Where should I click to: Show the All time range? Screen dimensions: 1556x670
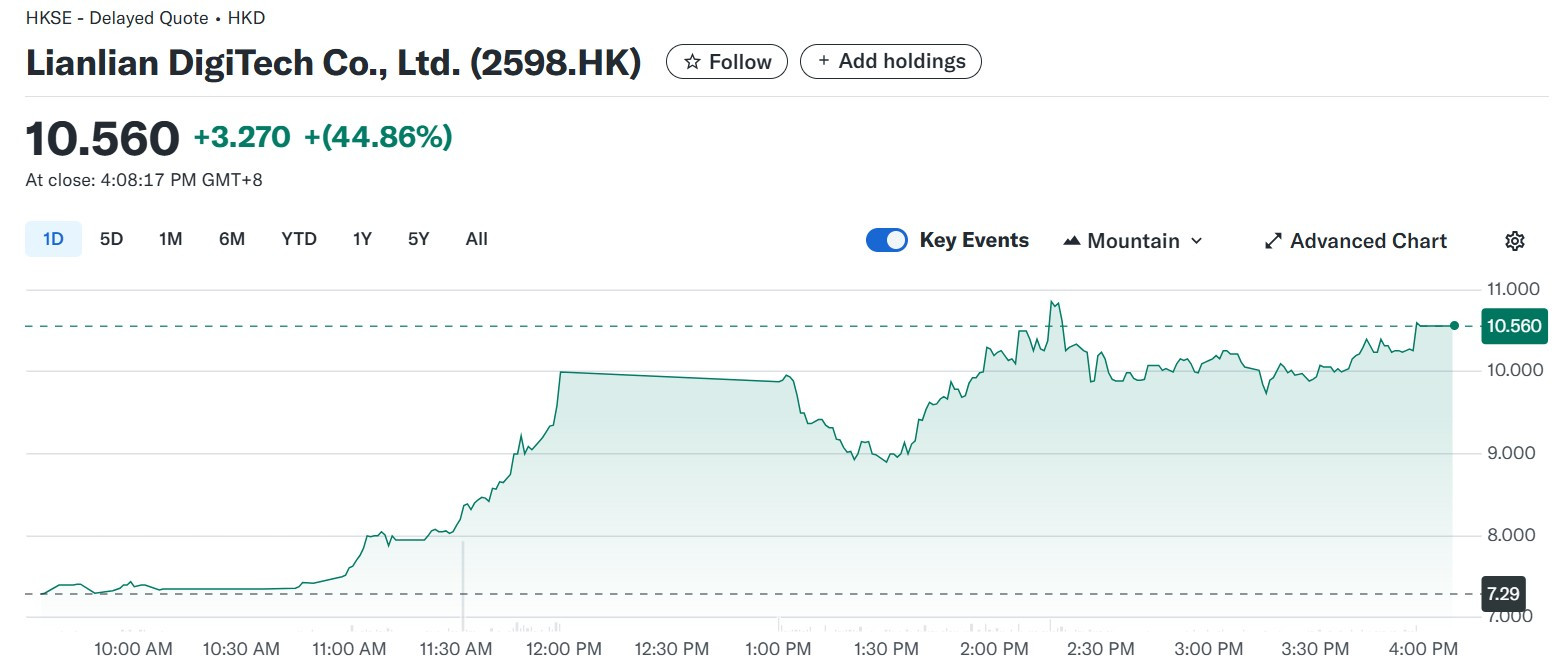pos(477,239)
